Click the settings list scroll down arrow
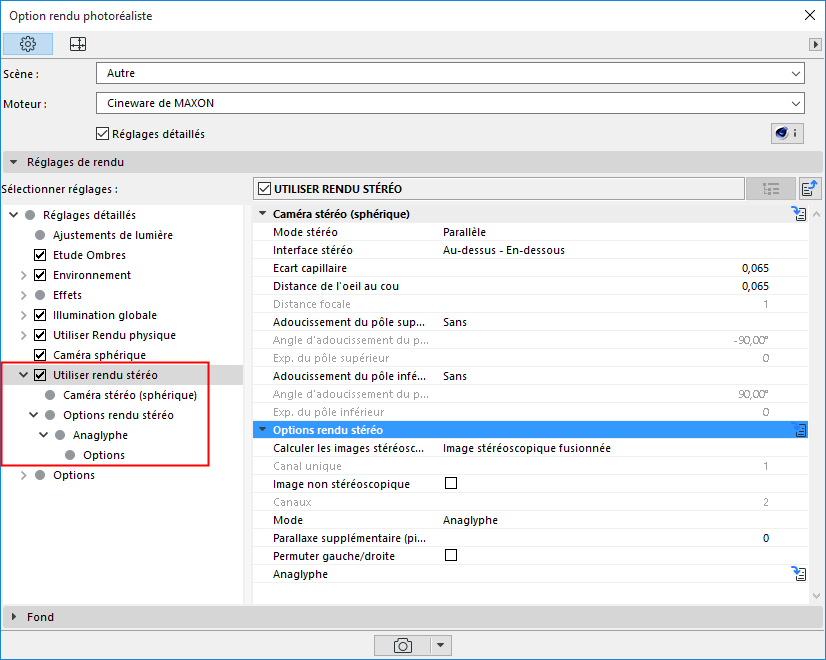The width and height of the screenshot is (826, 660). [817, 596]
